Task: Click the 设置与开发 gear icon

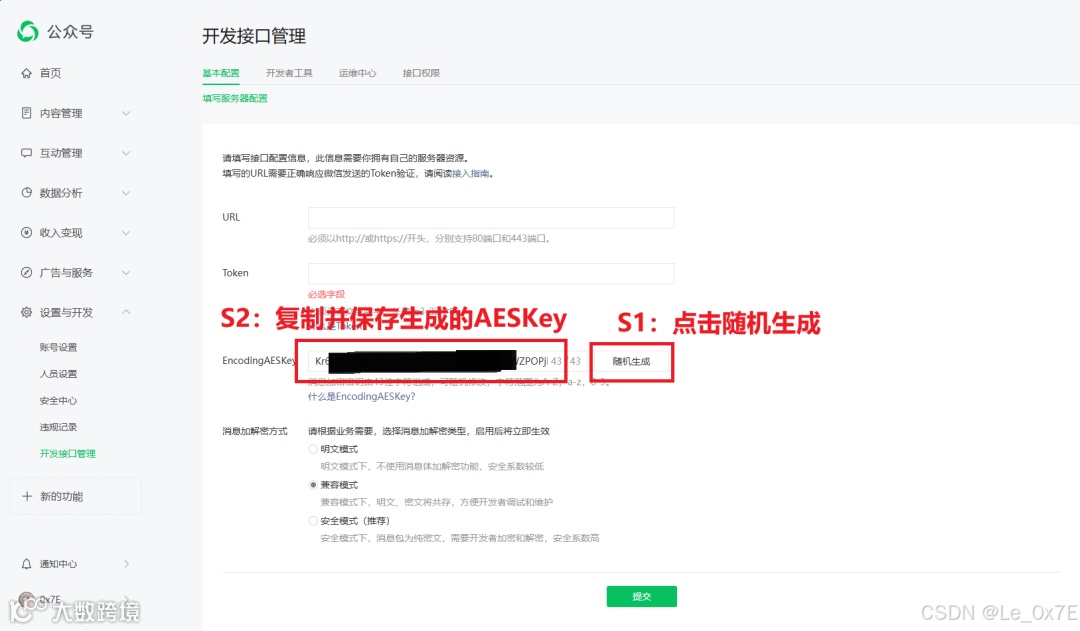Action: pos(26,313)
